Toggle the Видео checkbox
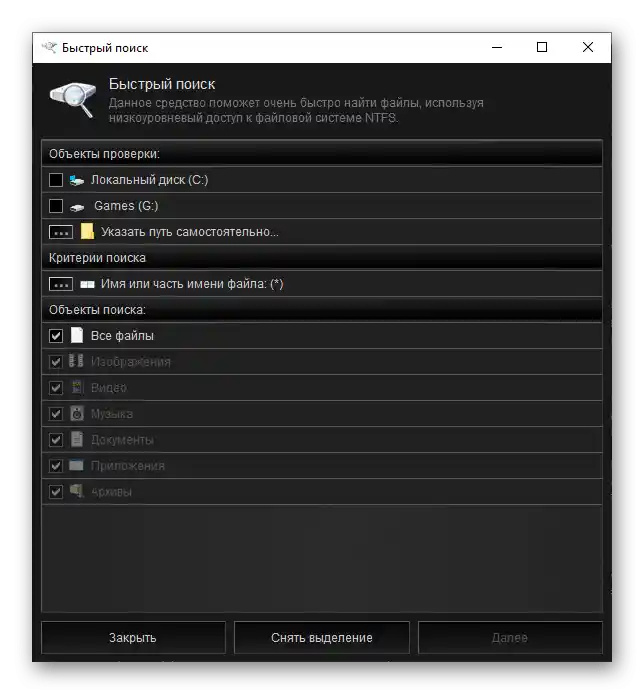The image size is (644, 694). pyautogui.click(x=56, y=388)
